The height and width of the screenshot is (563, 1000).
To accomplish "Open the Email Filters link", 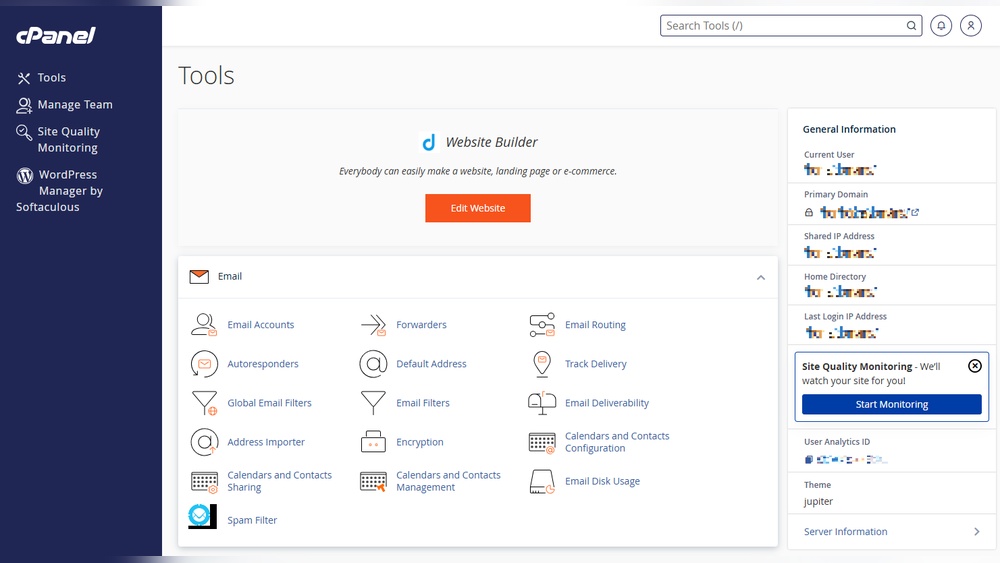I will click(x=423, y=403).
